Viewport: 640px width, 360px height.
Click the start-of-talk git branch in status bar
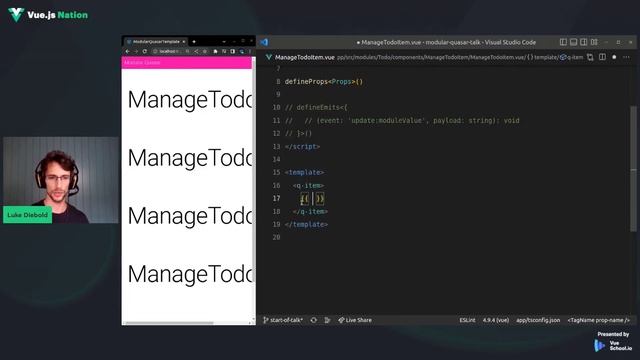(283, 320)
